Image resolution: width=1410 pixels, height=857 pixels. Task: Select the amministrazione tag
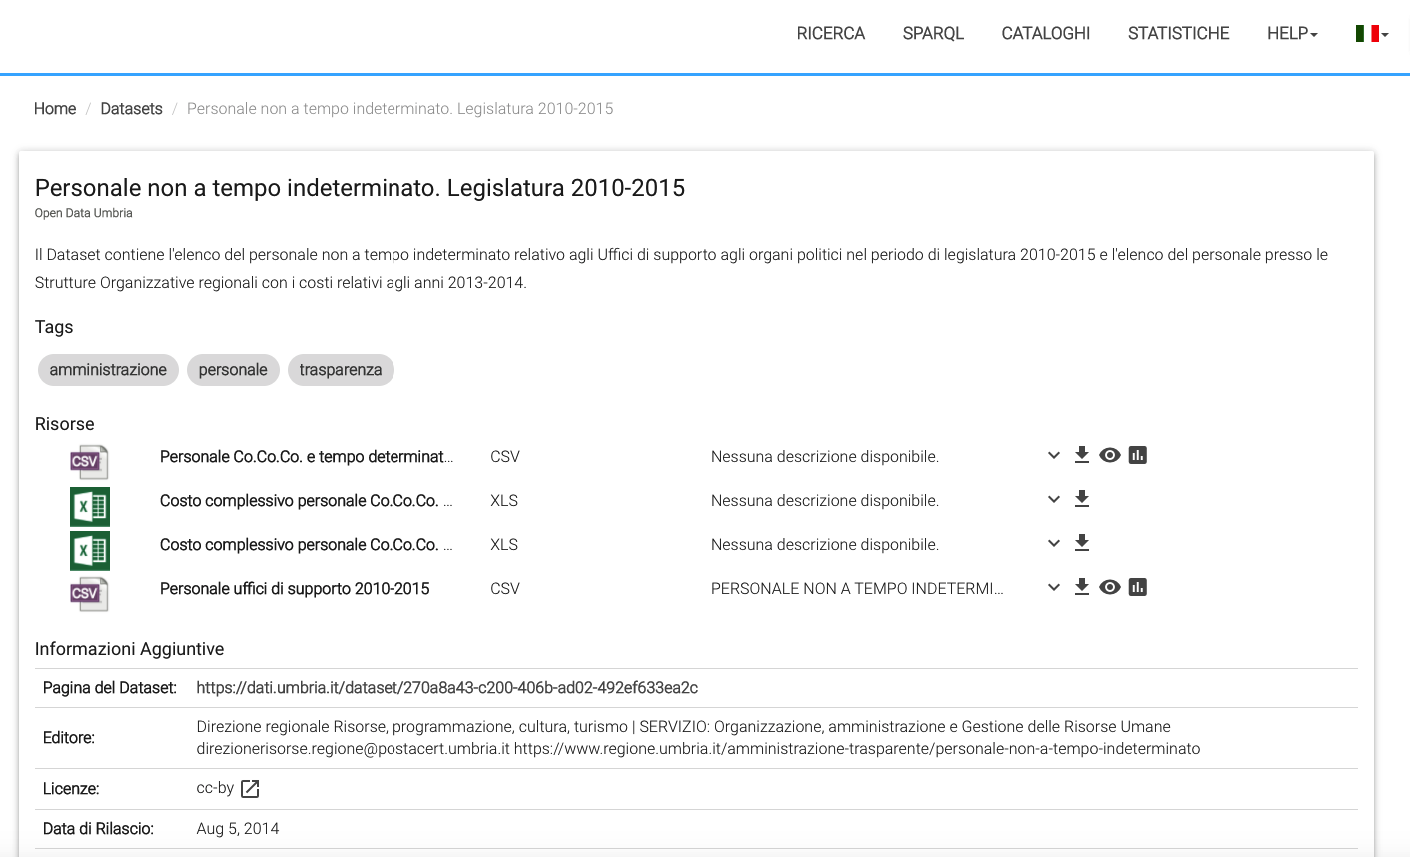tap(108, 370)
